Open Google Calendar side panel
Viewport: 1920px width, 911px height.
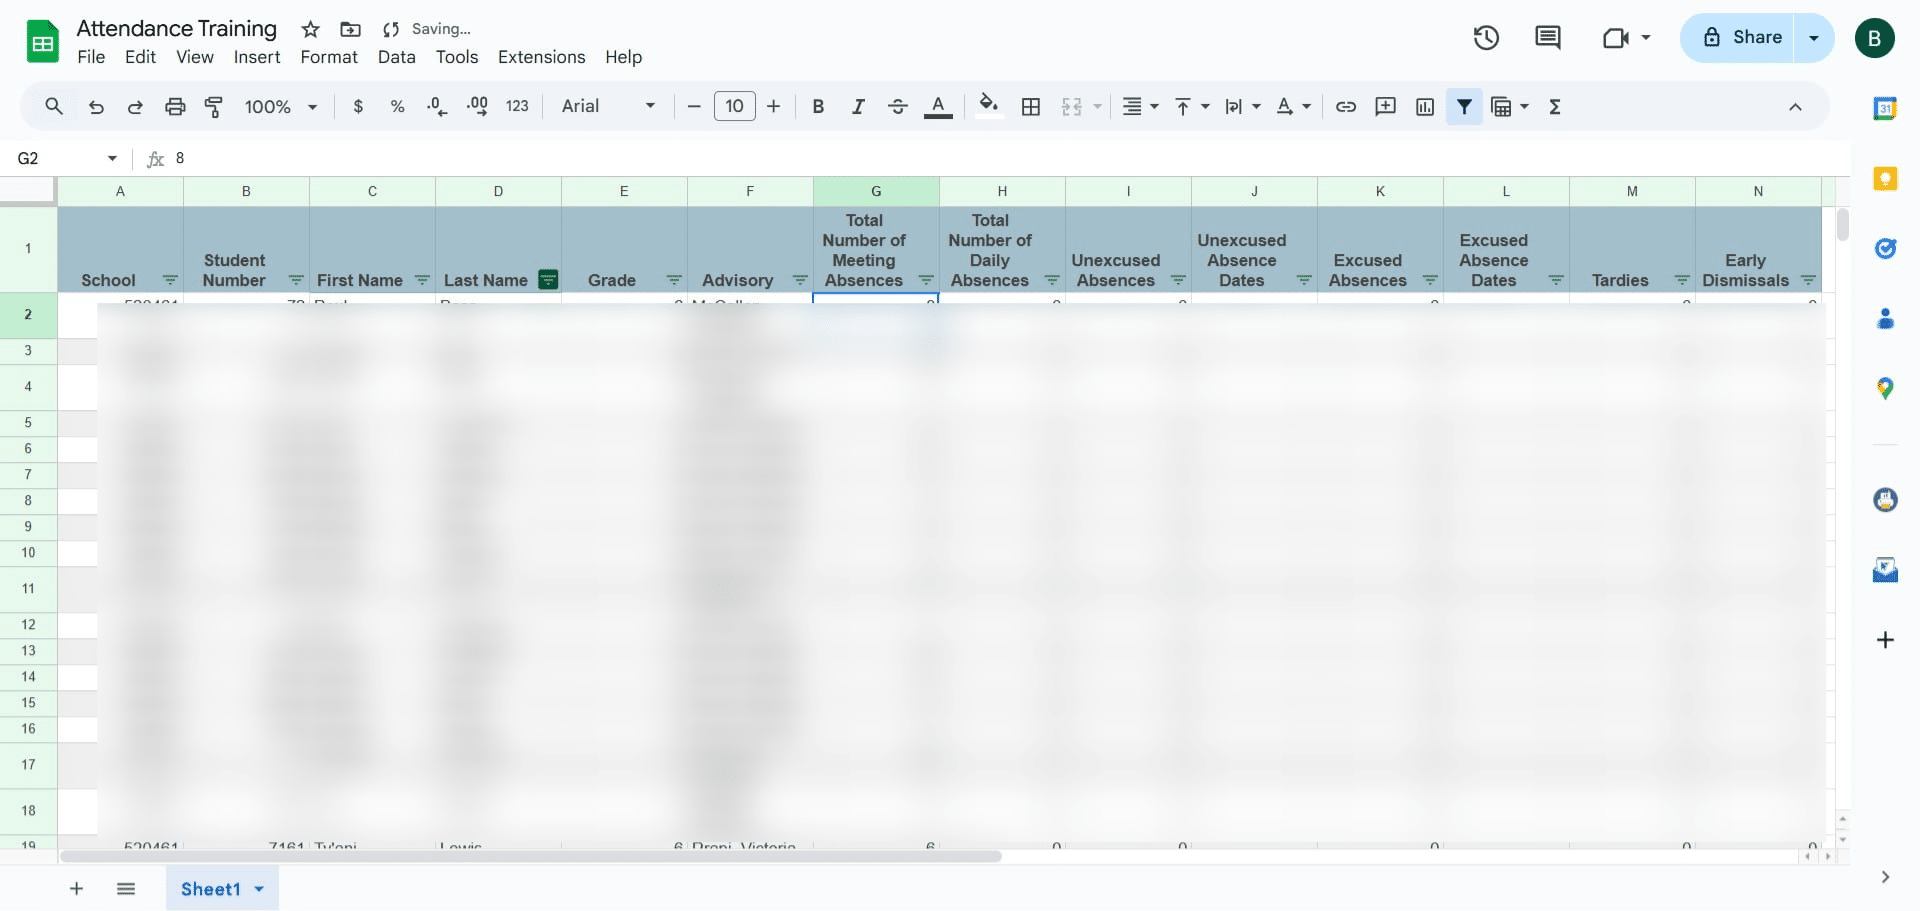[1885, 108]
